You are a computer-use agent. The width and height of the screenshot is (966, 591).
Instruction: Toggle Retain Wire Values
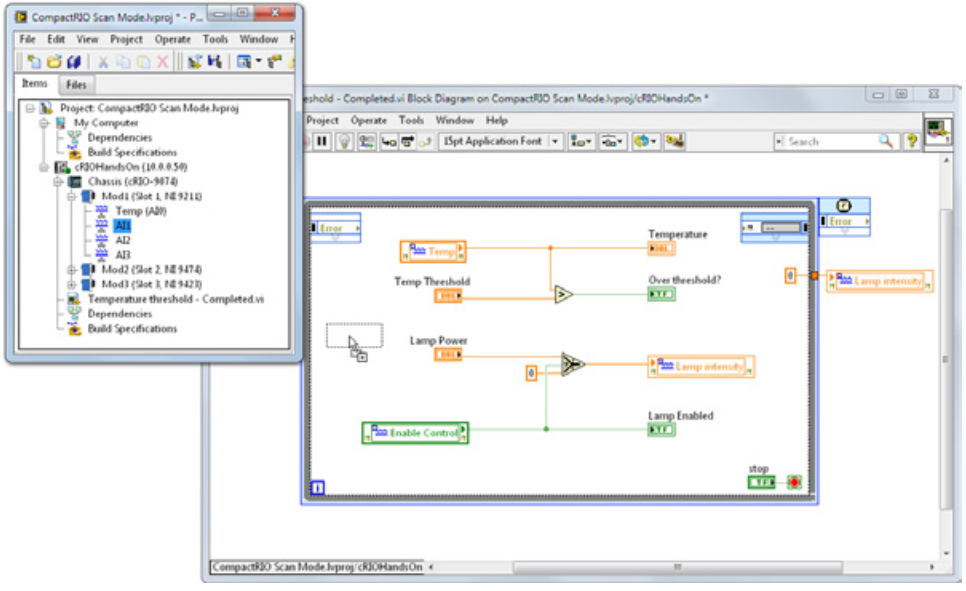click(366, 139)
